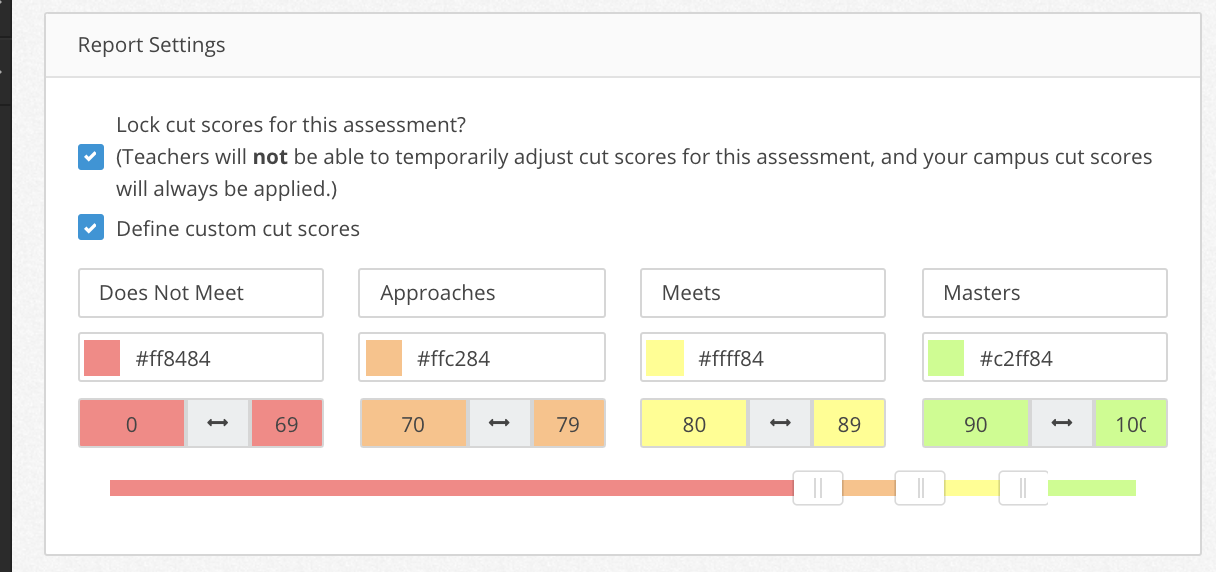The height and width of the screenshot is (572, 1216).
Task: Click the range arrow icon for Does Not Meet
Action: click(x=217, y=424)
